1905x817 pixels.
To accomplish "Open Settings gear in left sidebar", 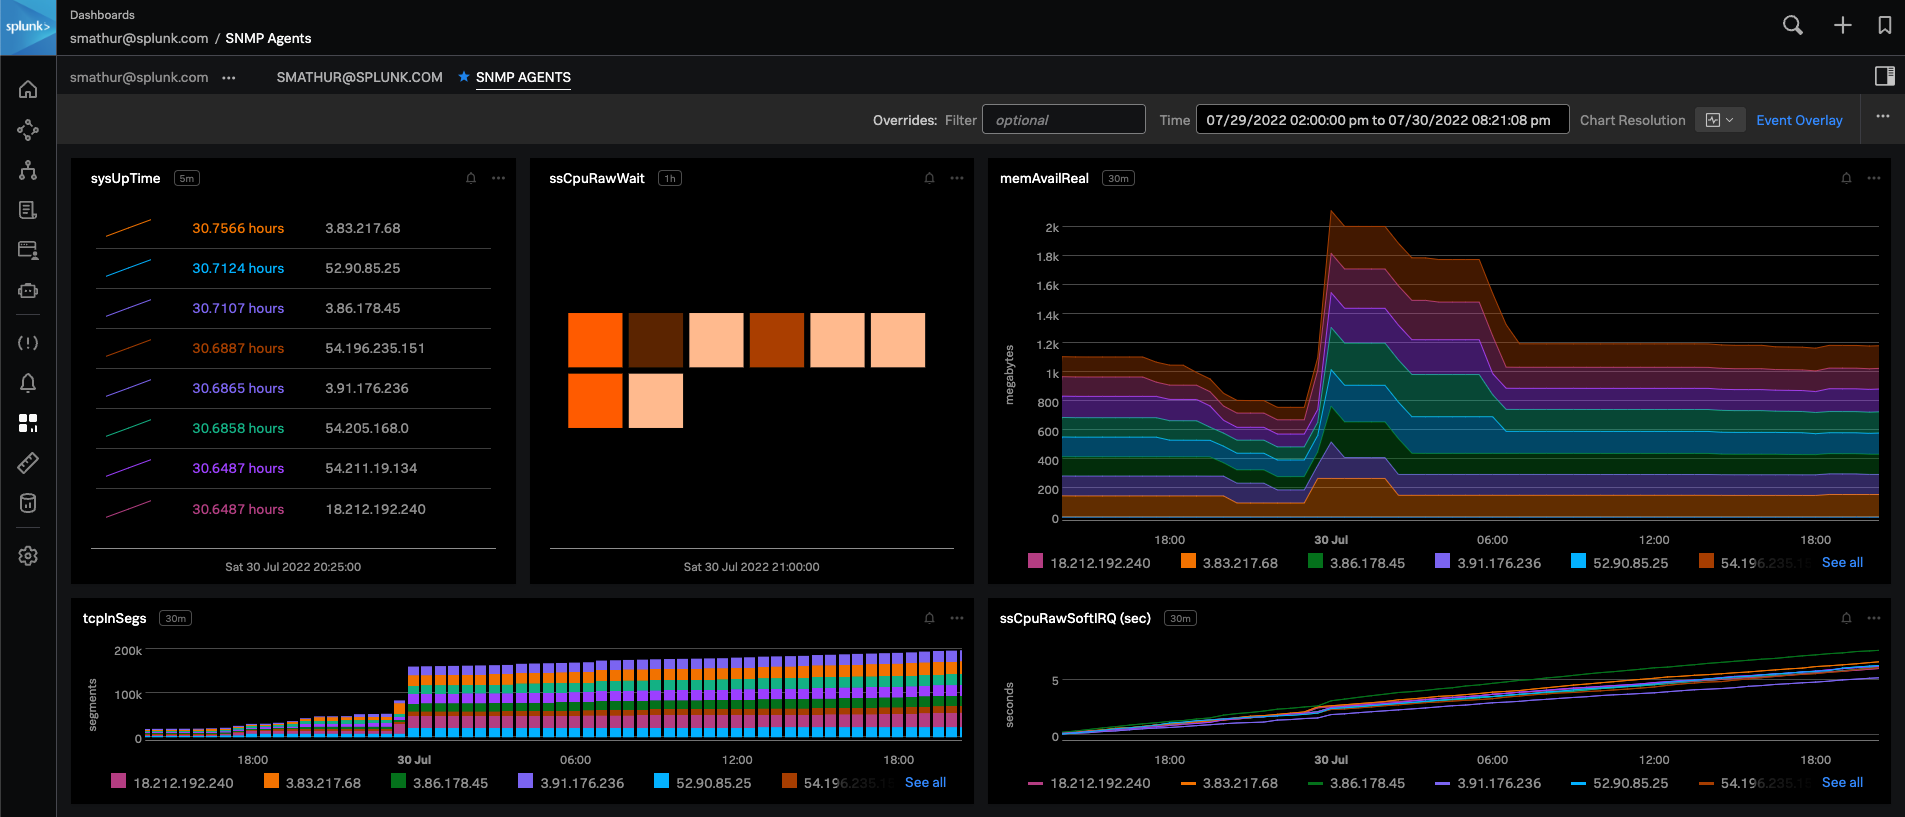I will pyautogui.click(x=28, y=556).
